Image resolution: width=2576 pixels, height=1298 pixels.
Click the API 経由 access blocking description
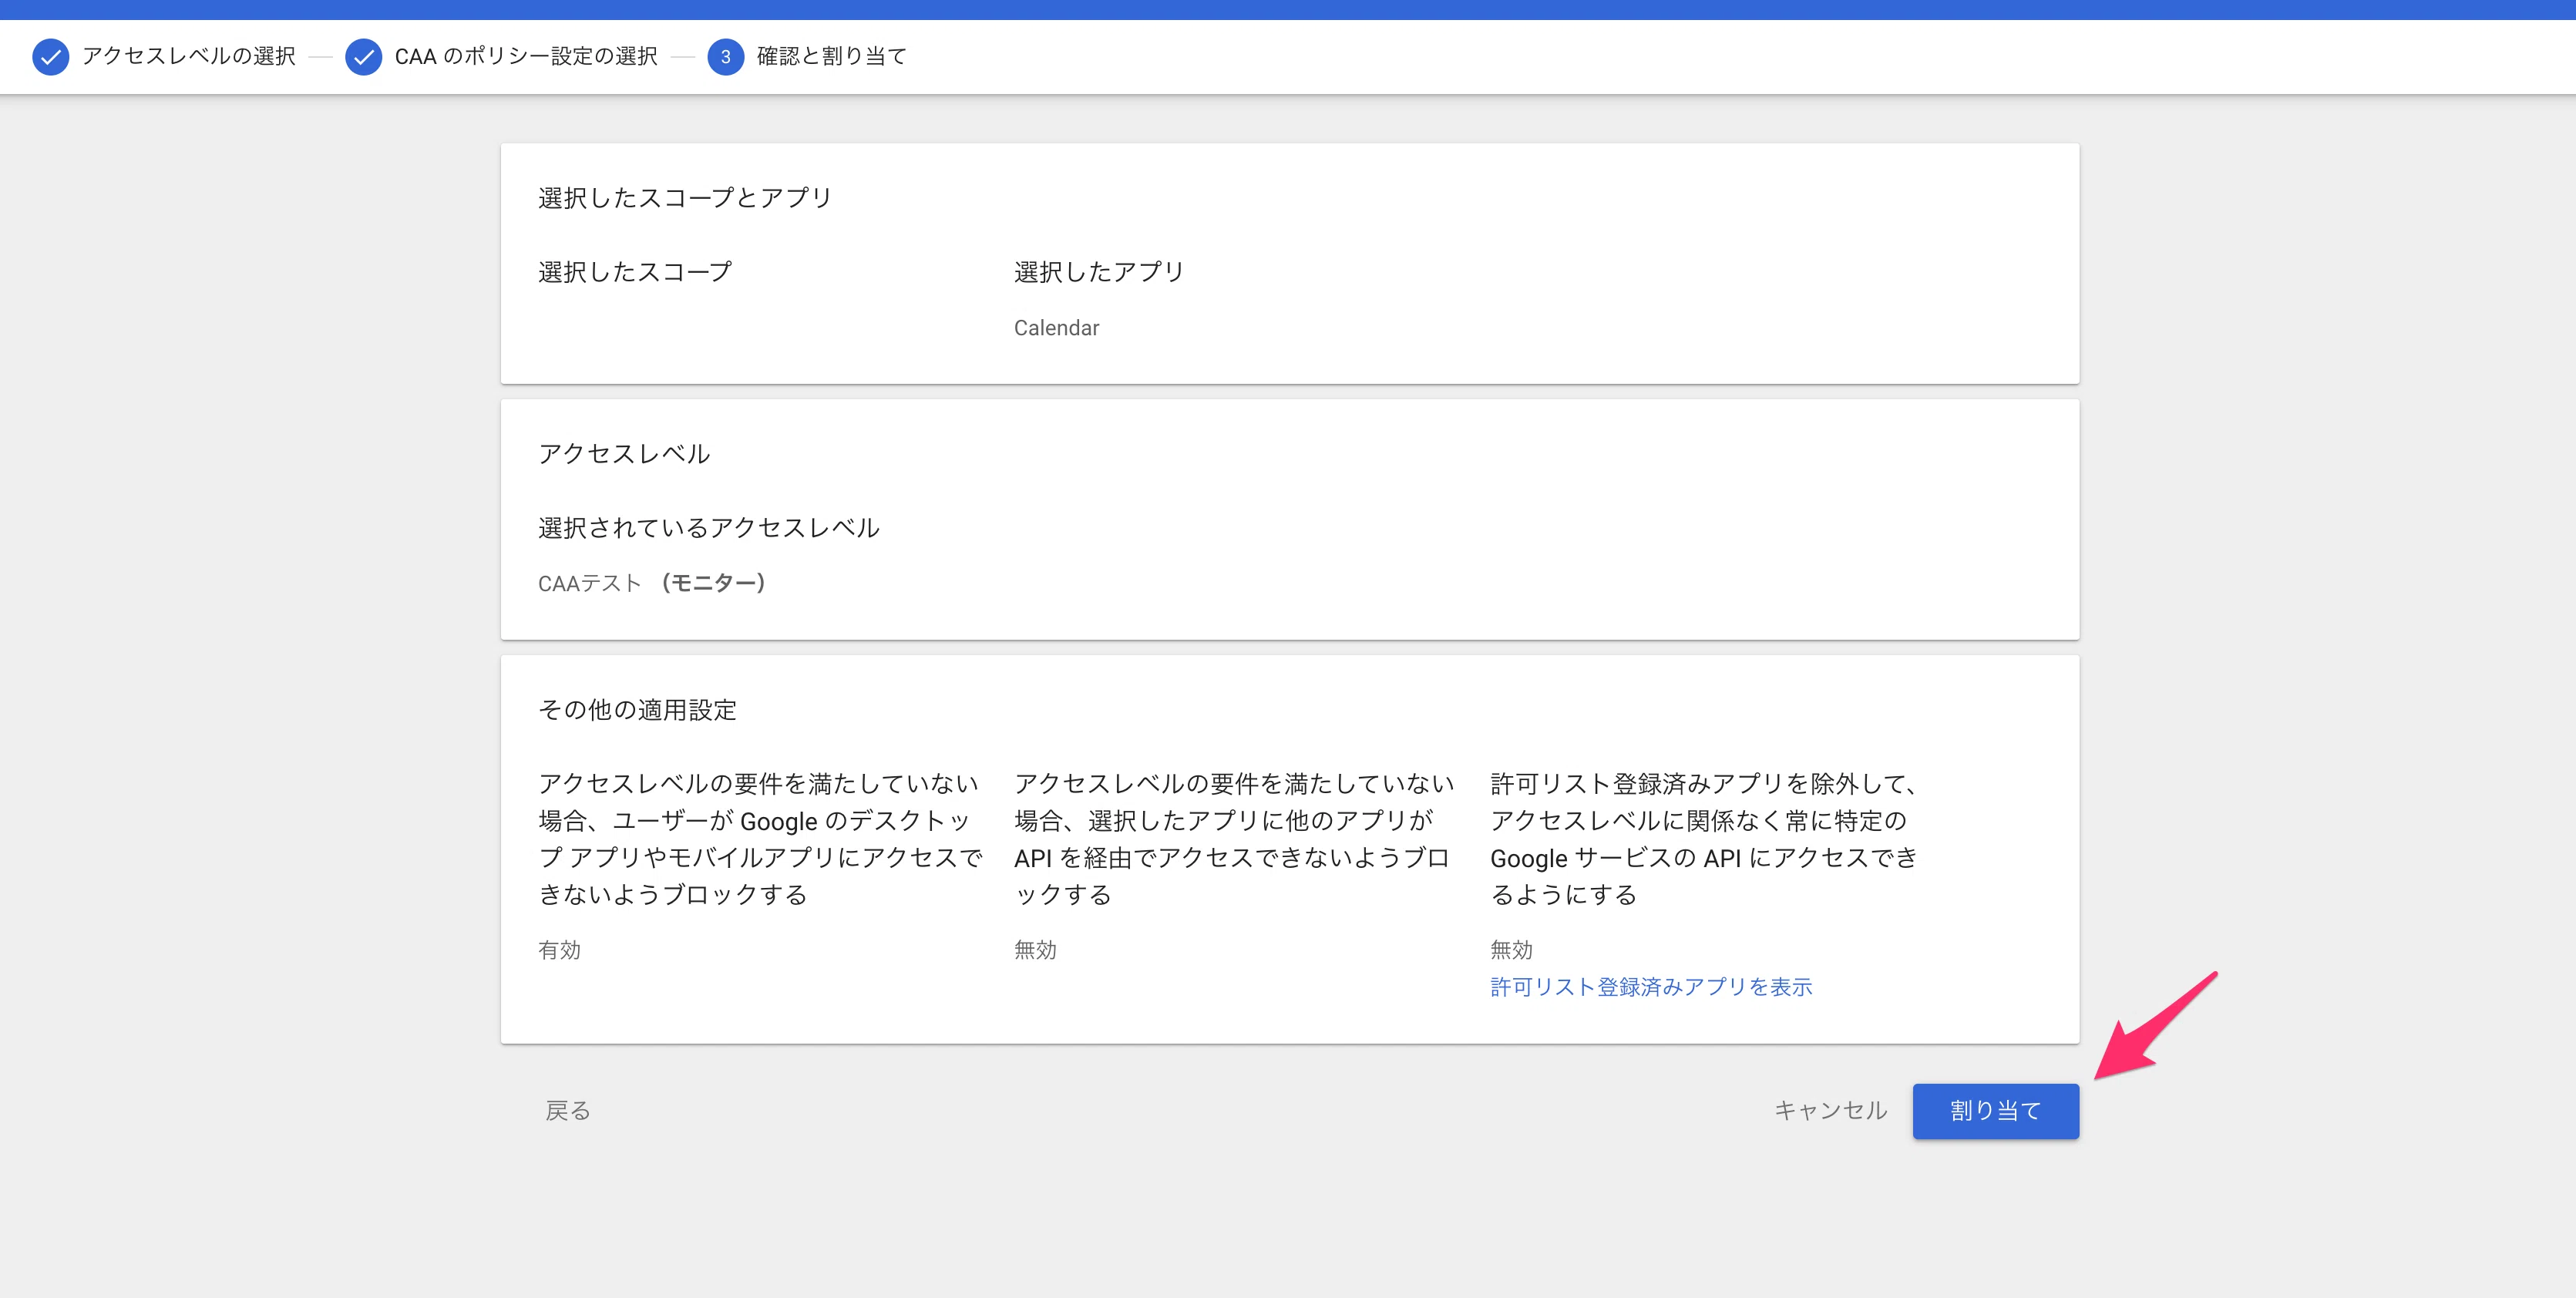click(1234, 839)
